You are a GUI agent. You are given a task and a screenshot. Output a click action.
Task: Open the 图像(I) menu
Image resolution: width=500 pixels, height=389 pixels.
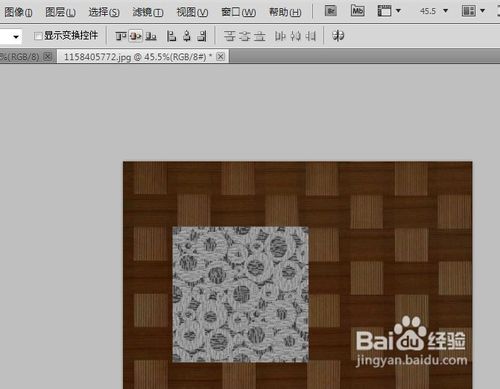click(18, 12)
